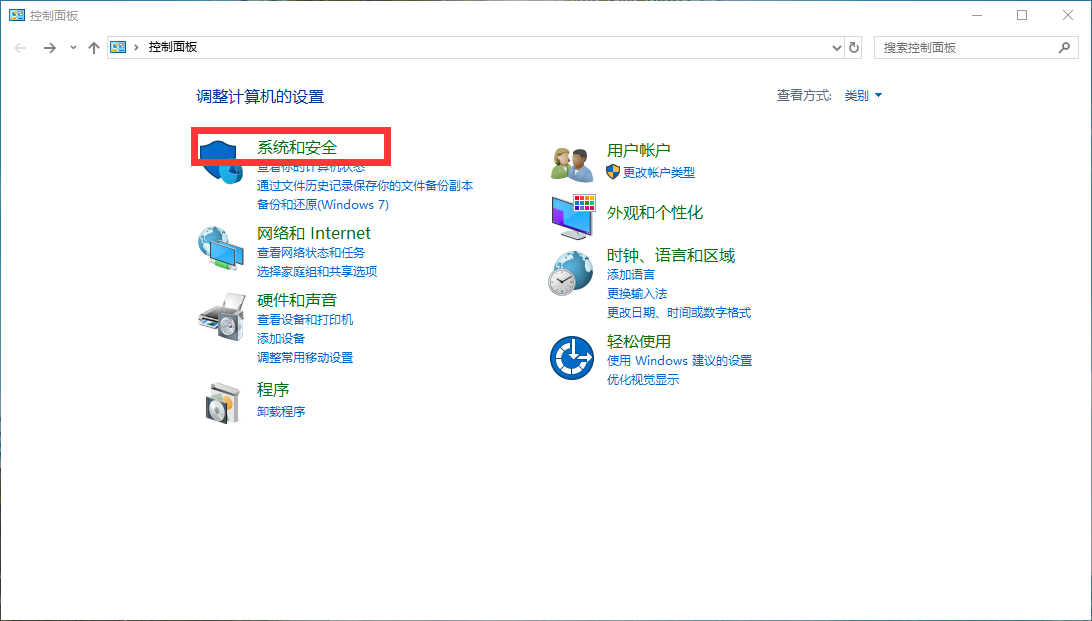Open 更改帐户类型 link
The width and height of the screenshot is (1092, 621).
658,173
